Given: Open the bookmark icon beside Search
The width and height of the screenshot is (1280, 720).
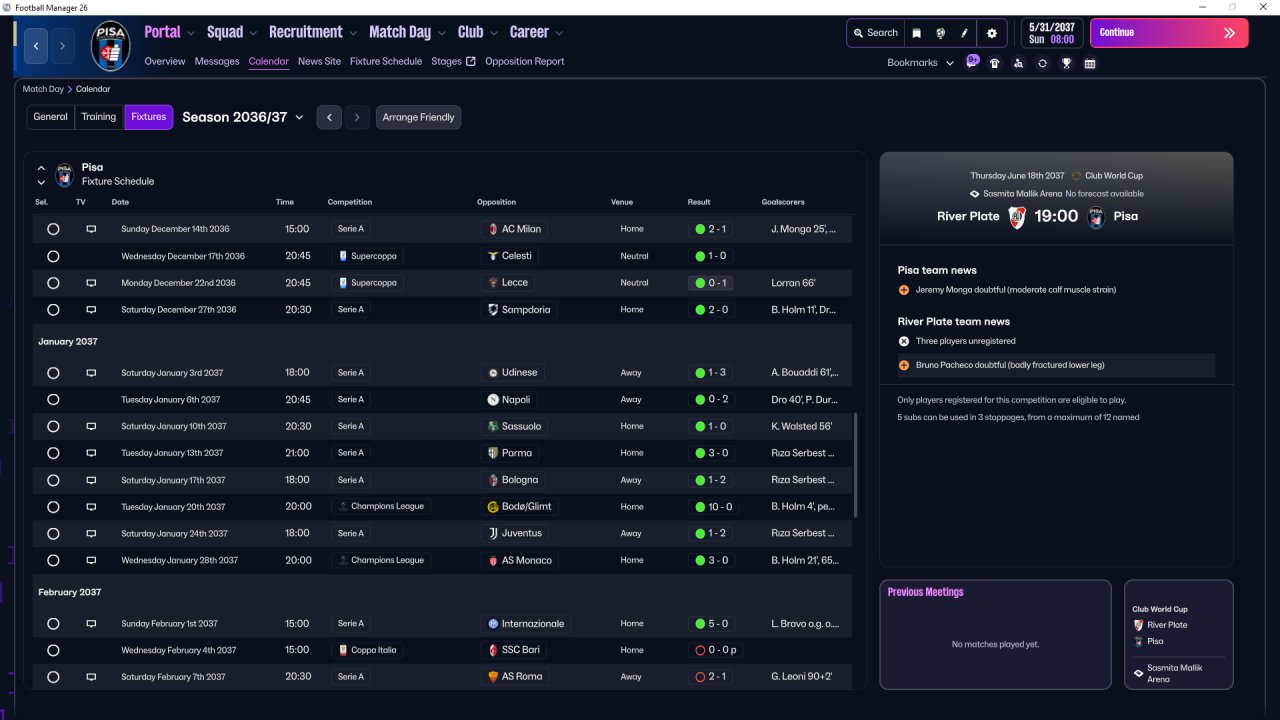Looking at the screenshot, I should 916,33.
